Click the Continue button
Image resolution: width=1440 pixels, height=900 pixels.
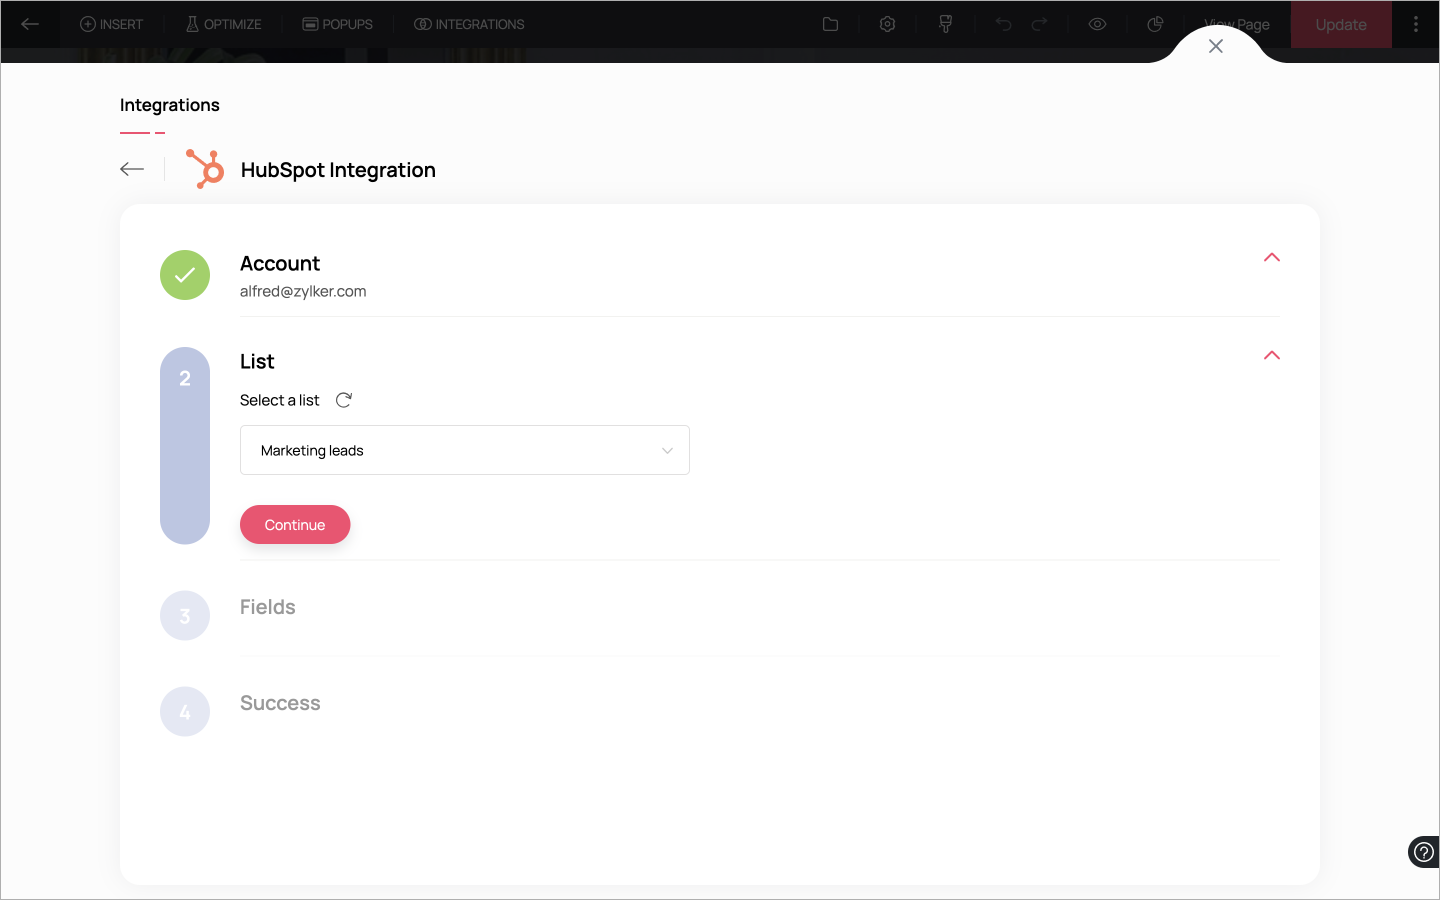295,525
